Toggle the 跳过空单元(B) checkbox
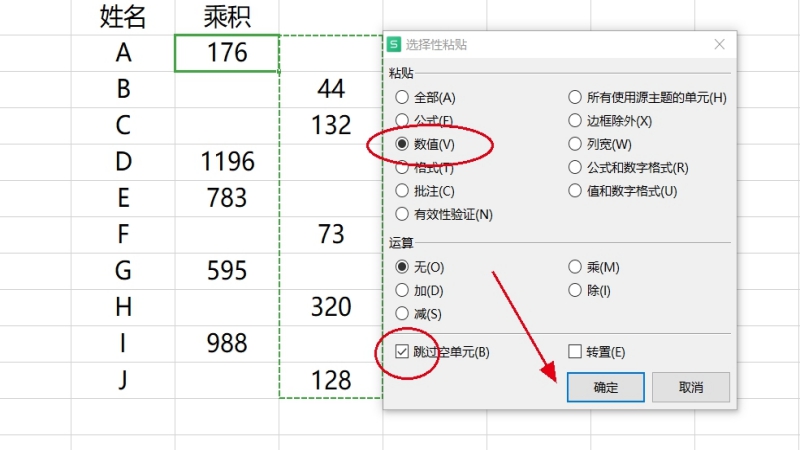The width and height of the screenshot is (800, 450). coord(403,352)
